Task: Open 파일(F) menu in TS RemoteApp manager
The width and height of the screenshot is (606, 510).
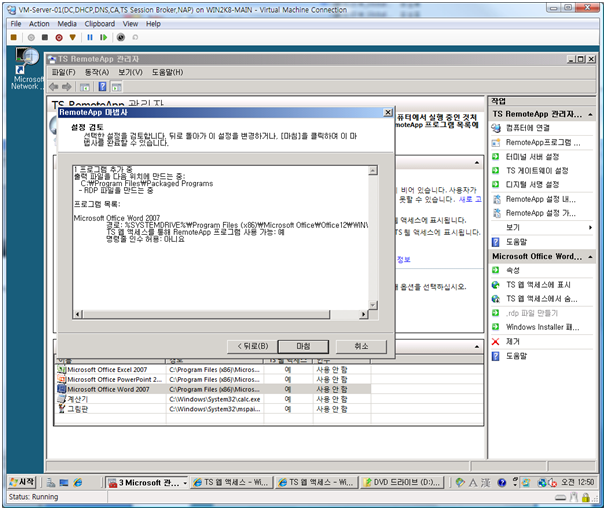Action: pyautogui.click(x=63, y=72)
